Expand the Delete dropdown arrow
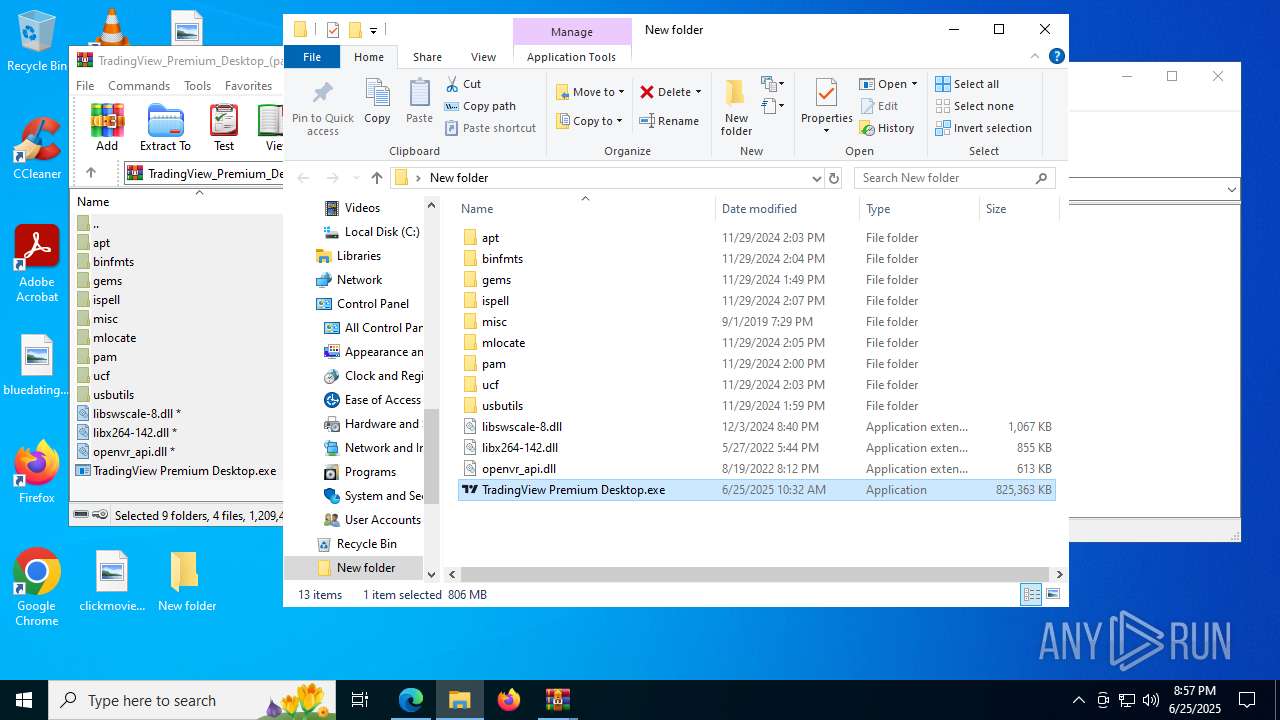The image size is (1280, 720). (698, 92)
